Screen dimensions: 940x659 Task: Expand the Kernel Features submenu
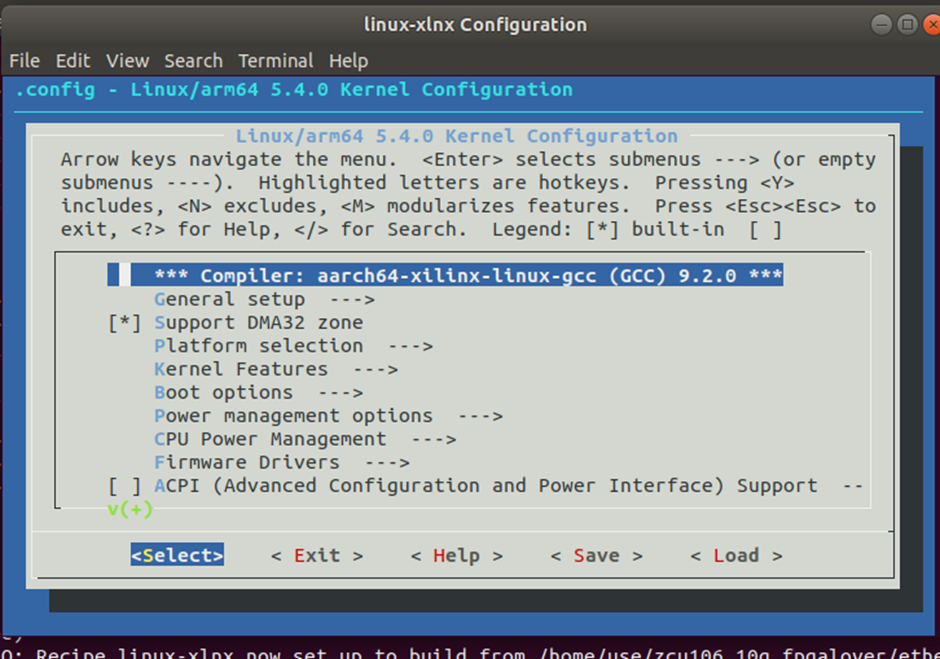276,369
